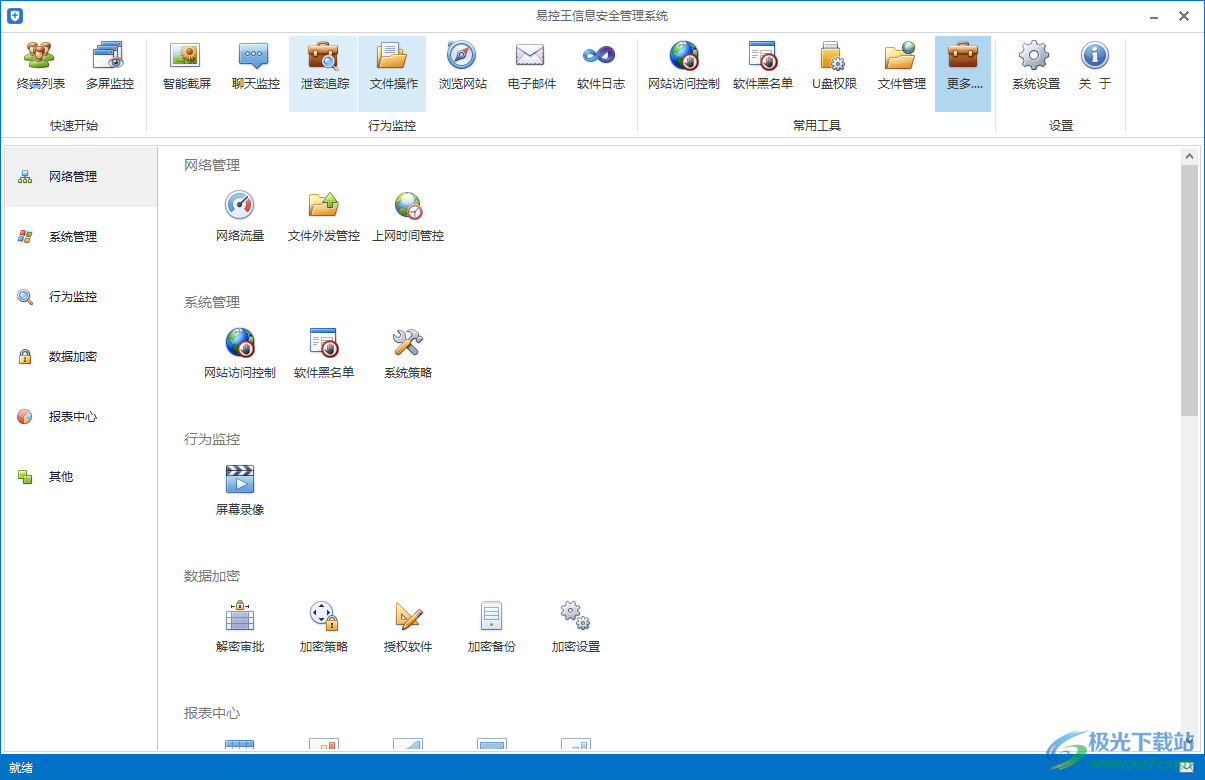Screen dimensions: 1205x780
Task: Expand 更多... tools menu
Action: click(964, 73)
